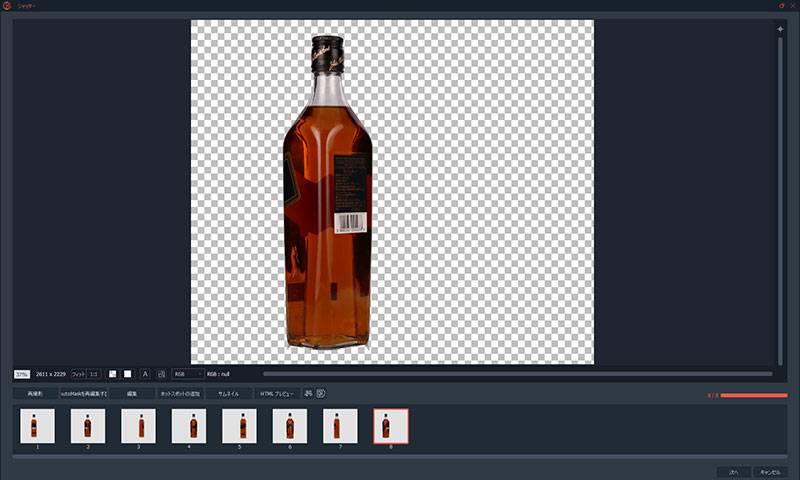The height and width of the screenshot is (480, 800).
Task: Toggle the フィット fit-to-view button
Action: click(78, 374)
